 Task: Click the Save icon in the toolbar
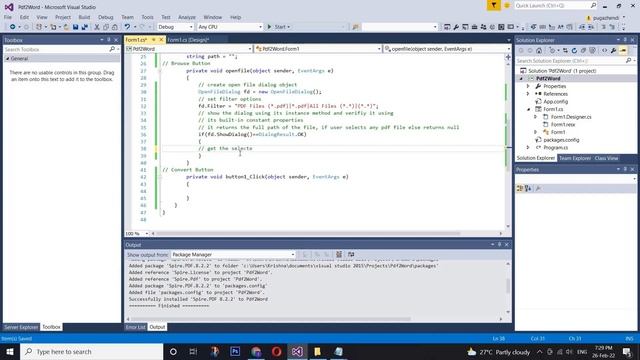(x=76, y=27)
